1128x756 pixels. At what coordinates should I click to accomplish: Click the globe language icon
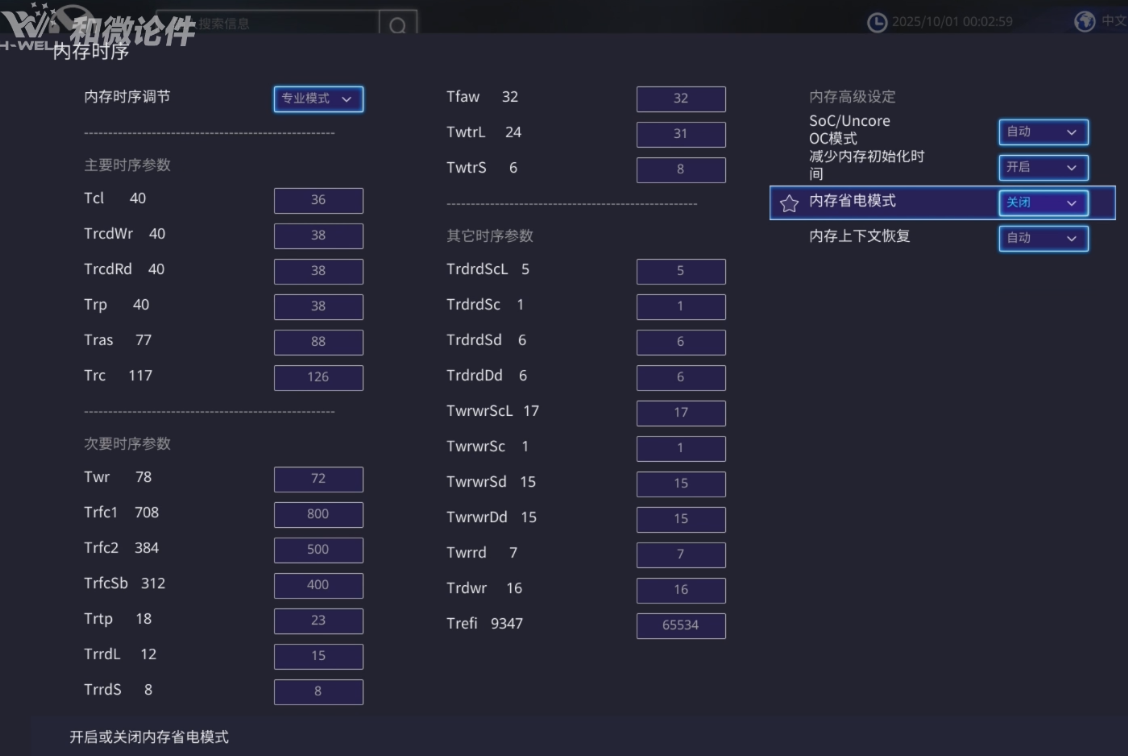point(1084,22)
